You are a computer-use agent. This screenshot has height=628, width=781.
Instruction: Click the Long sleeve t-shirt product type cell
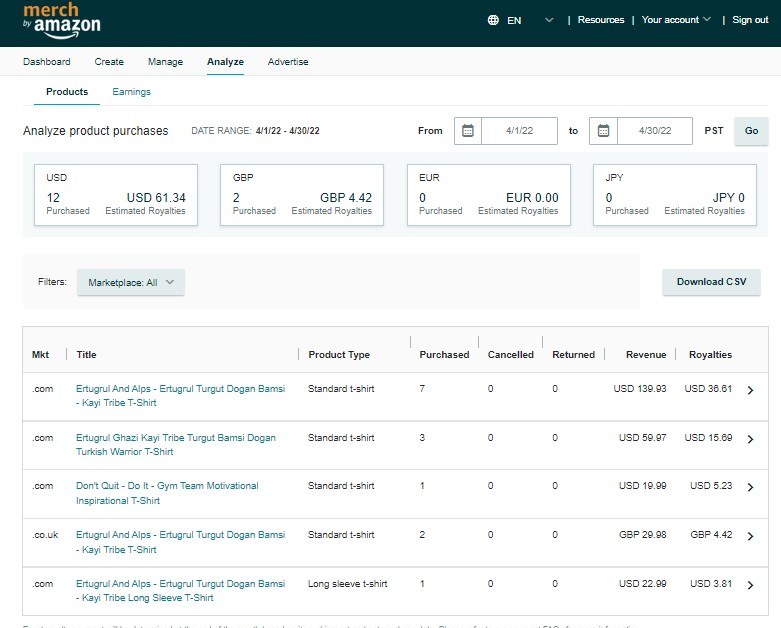348,584
